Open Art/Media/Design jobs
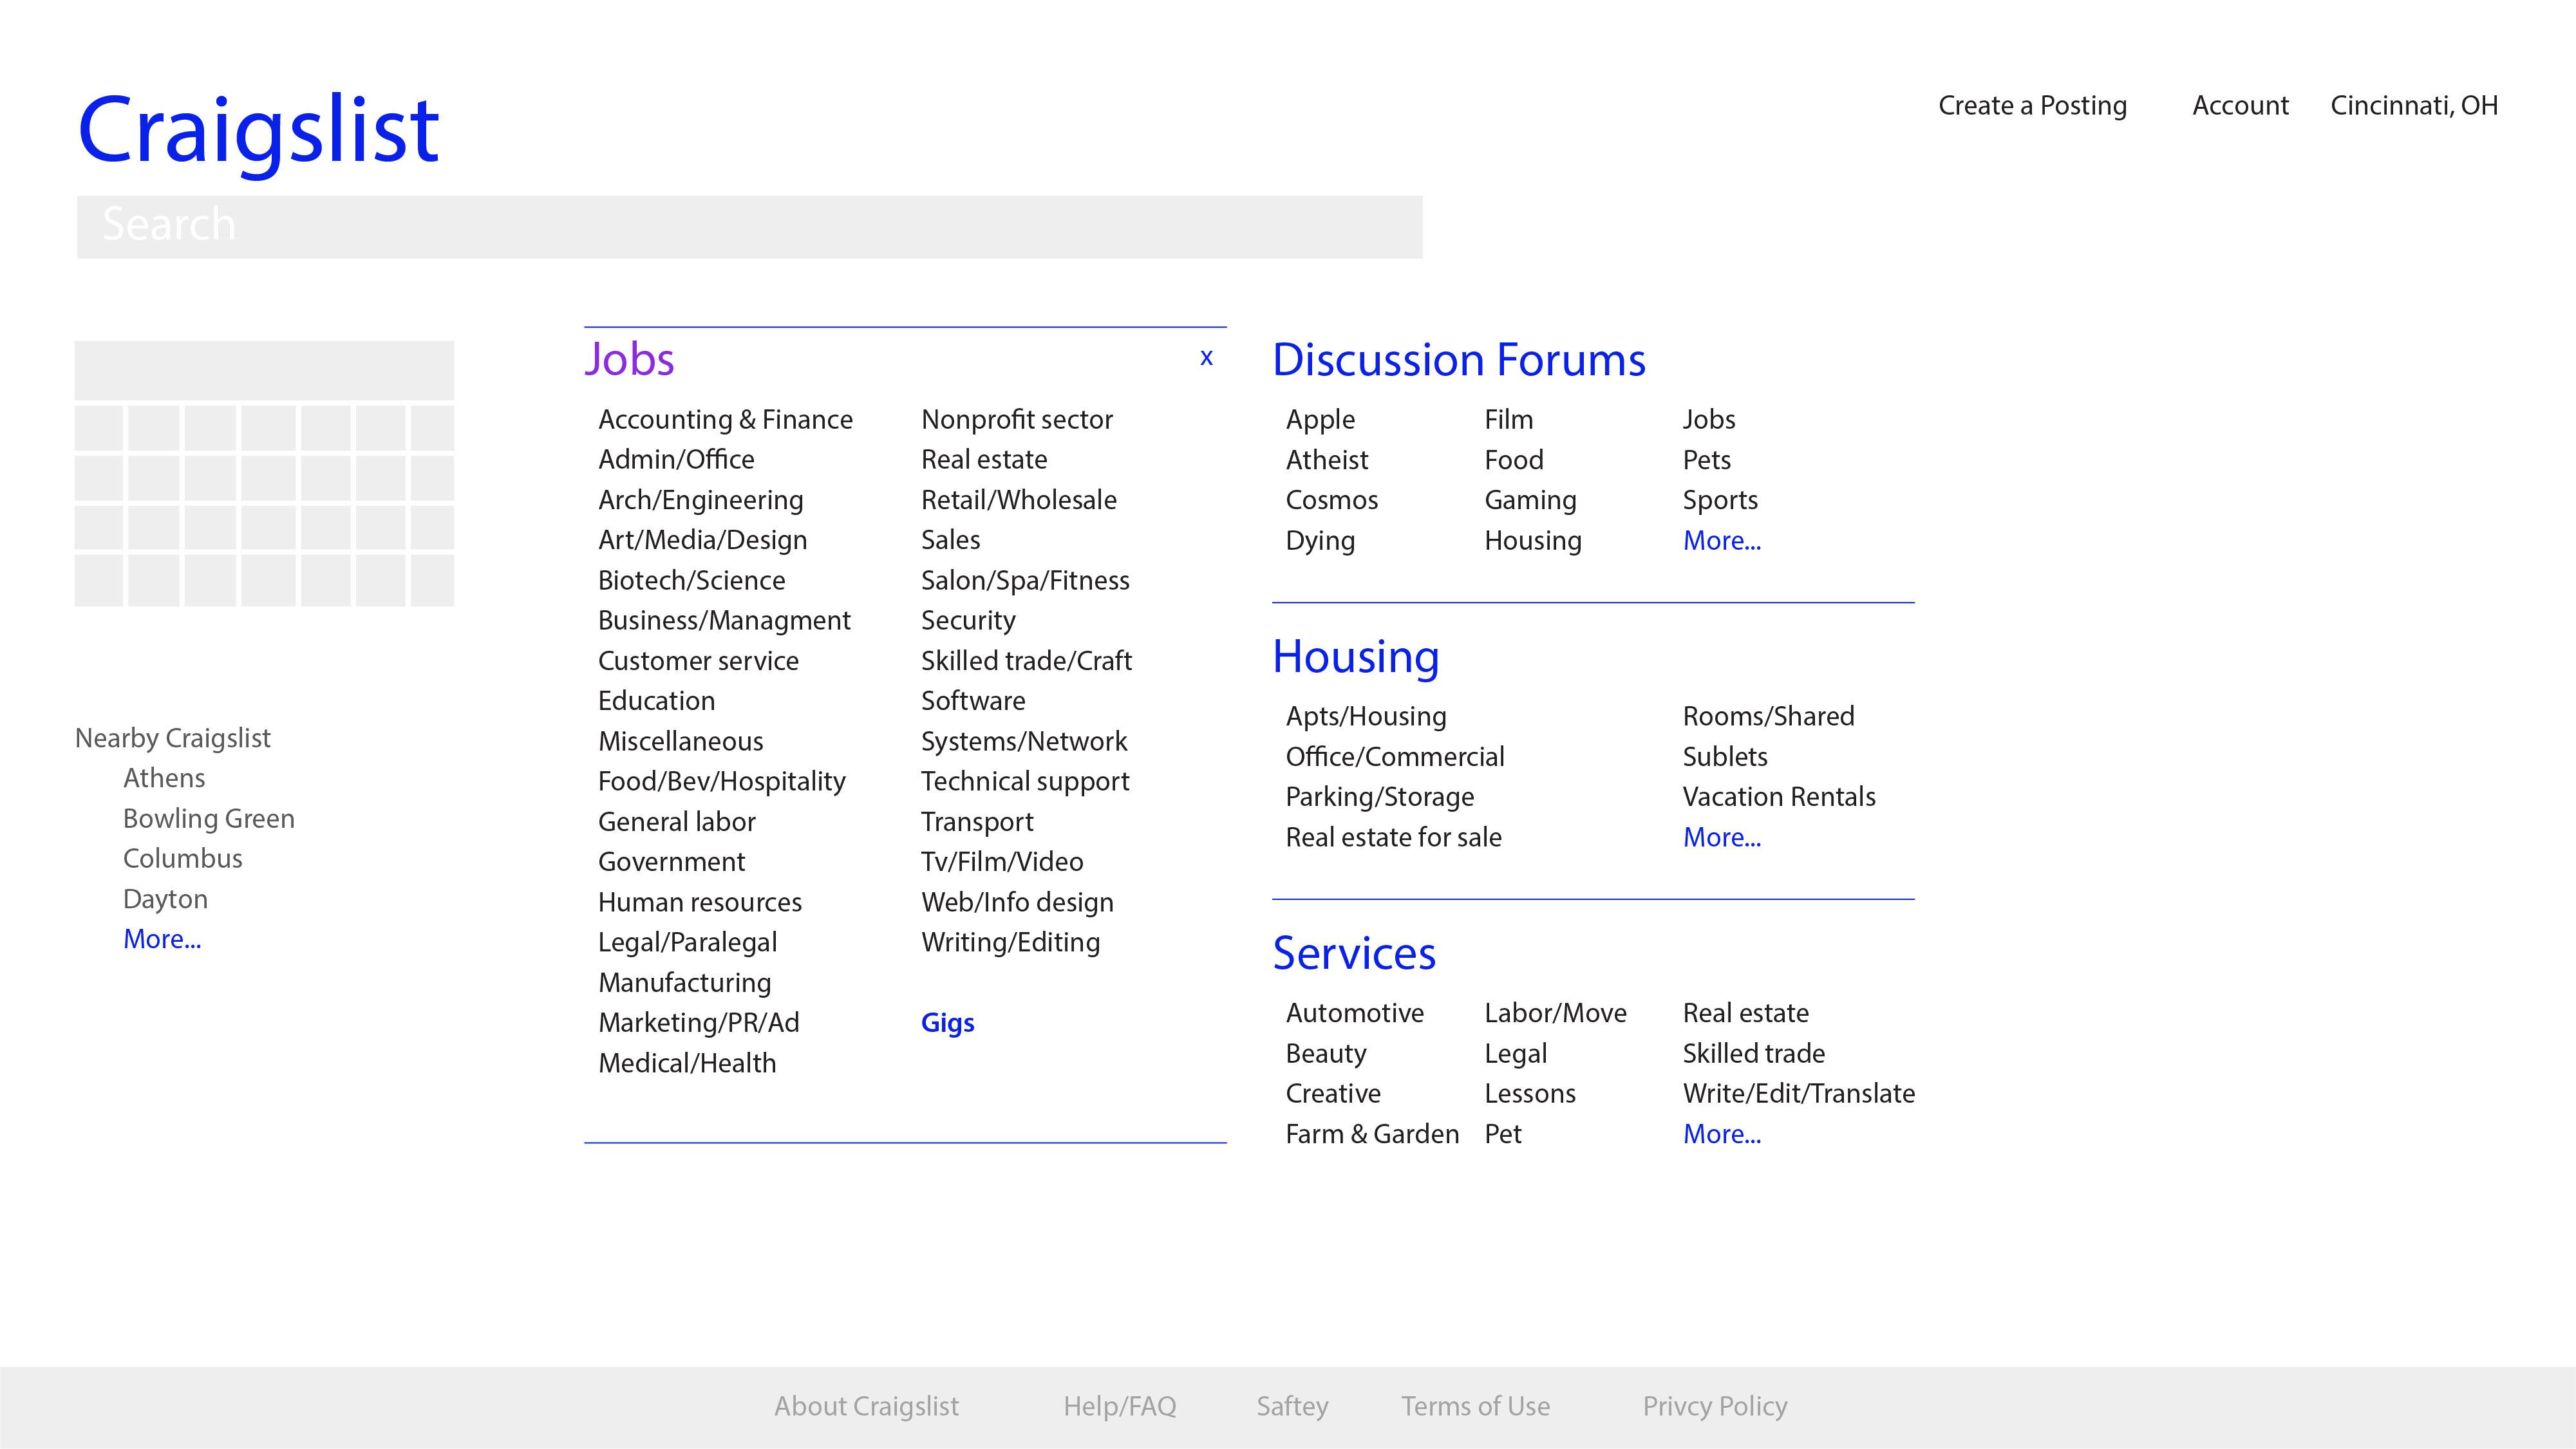This screenshot has height=1449, width=2576. 703,540
